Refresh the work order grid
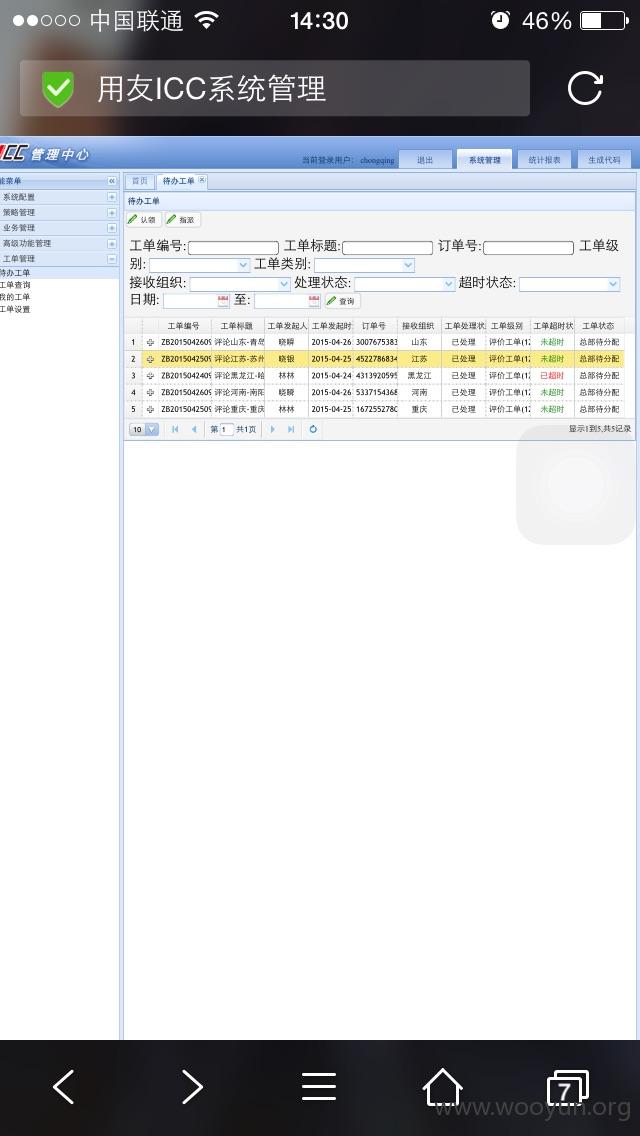This screenshot has width=640, height=1136. [313, 429]
